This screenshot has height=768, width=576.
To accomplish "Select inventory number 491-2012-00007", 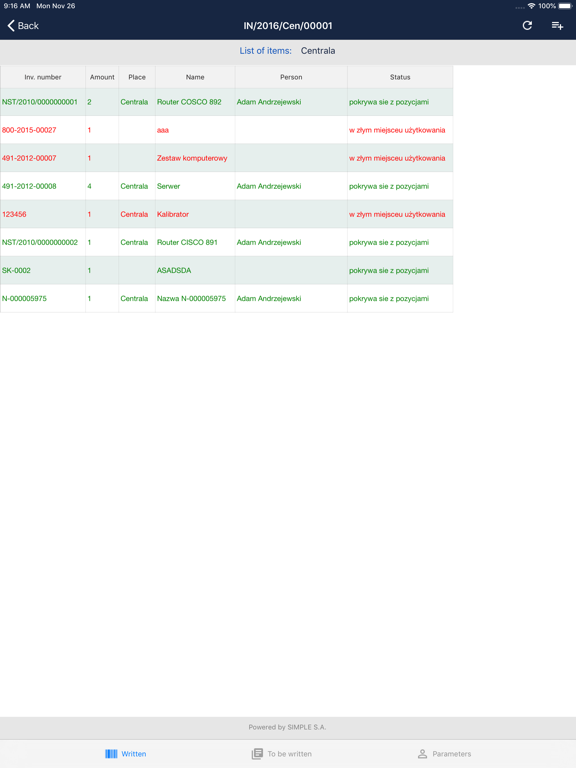I will coord(29,158).
